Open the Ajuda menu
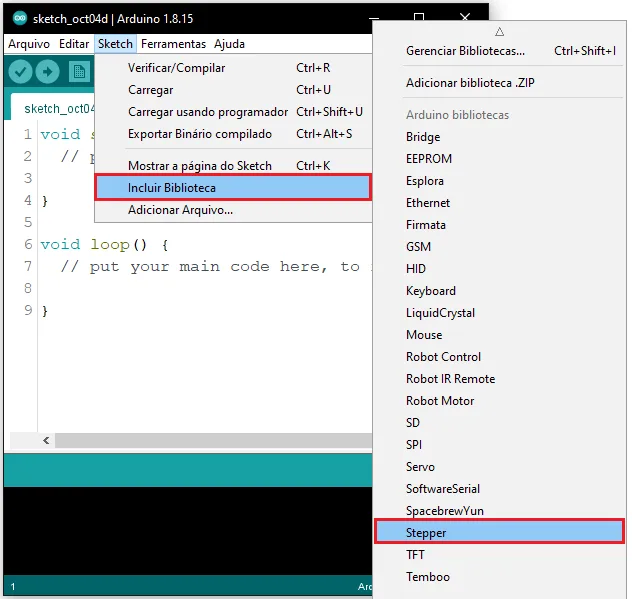Viewport: 632px width, 599px height. 229,44
